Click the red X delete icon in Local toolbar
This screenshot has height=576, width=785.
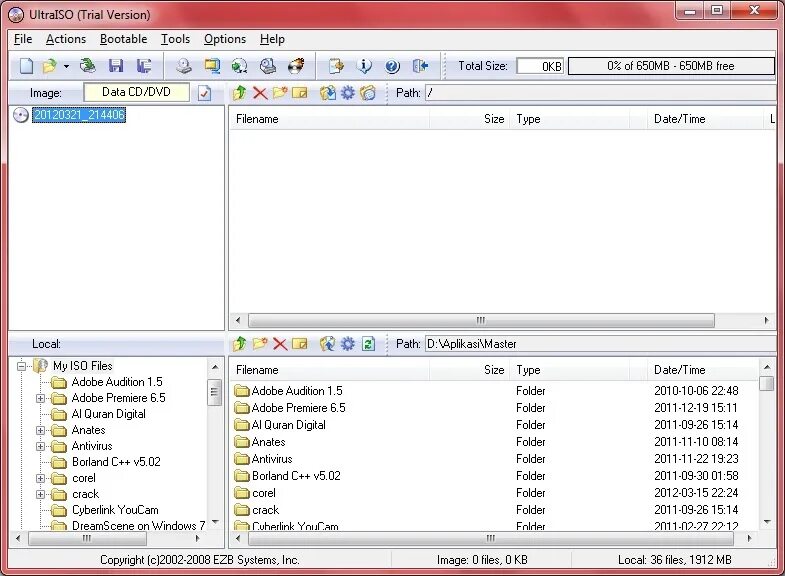[x=280, y=344]
